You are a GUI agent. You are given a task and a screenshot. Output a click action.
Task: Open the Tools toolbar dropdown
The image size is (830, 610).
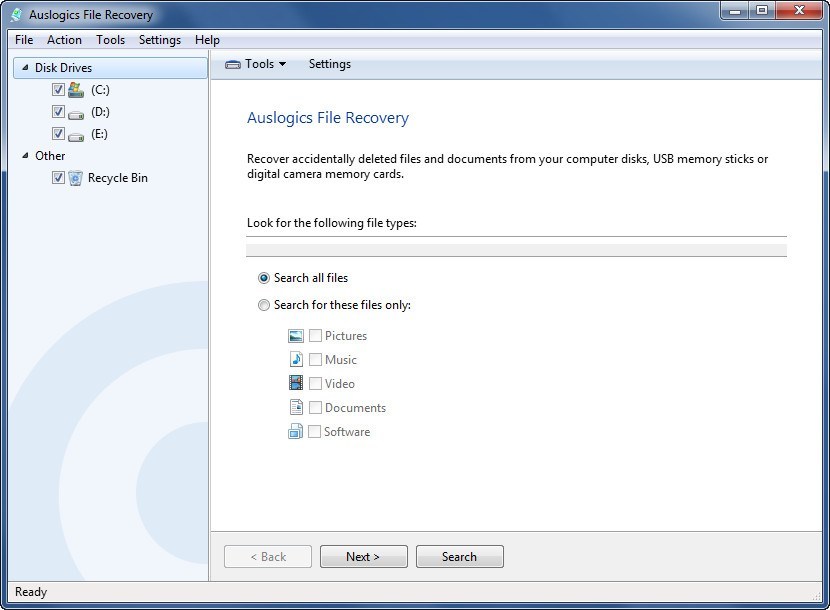[x=256, y=64]
